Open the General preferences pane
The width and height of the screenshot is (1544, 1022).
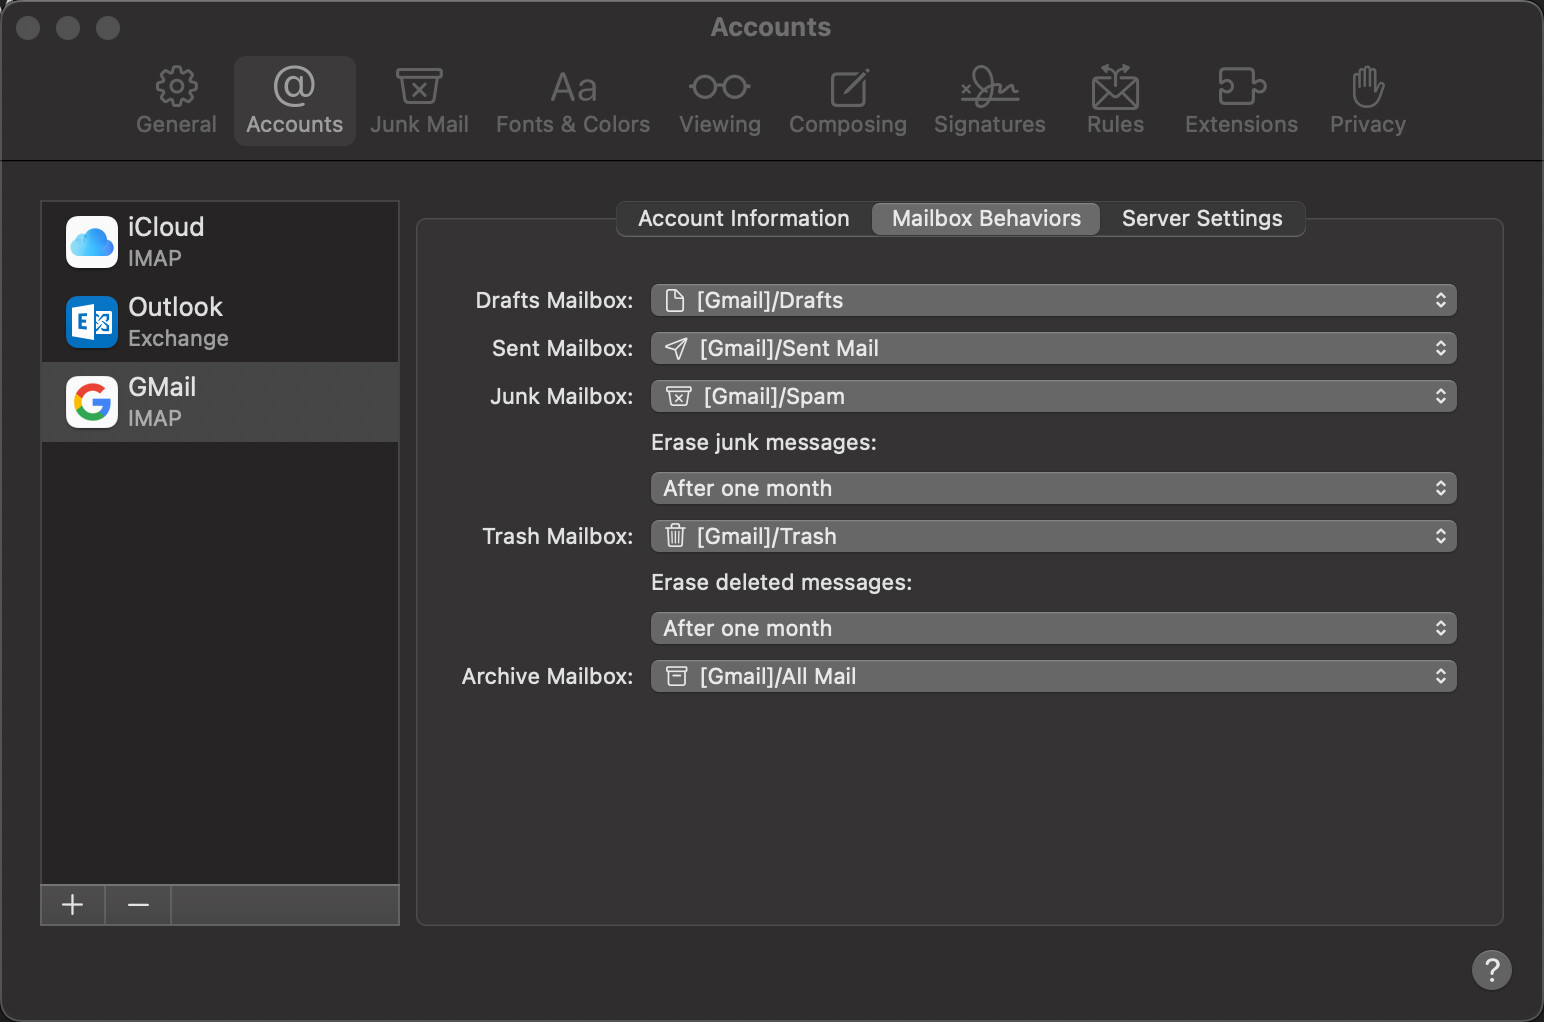[x=176, y=101]
